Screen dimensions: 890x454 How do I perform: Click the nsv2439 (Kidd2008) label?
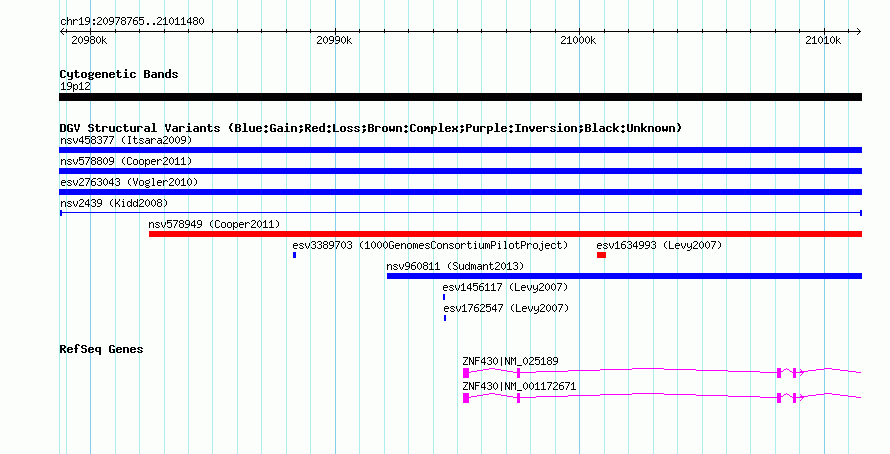point(114,203)
